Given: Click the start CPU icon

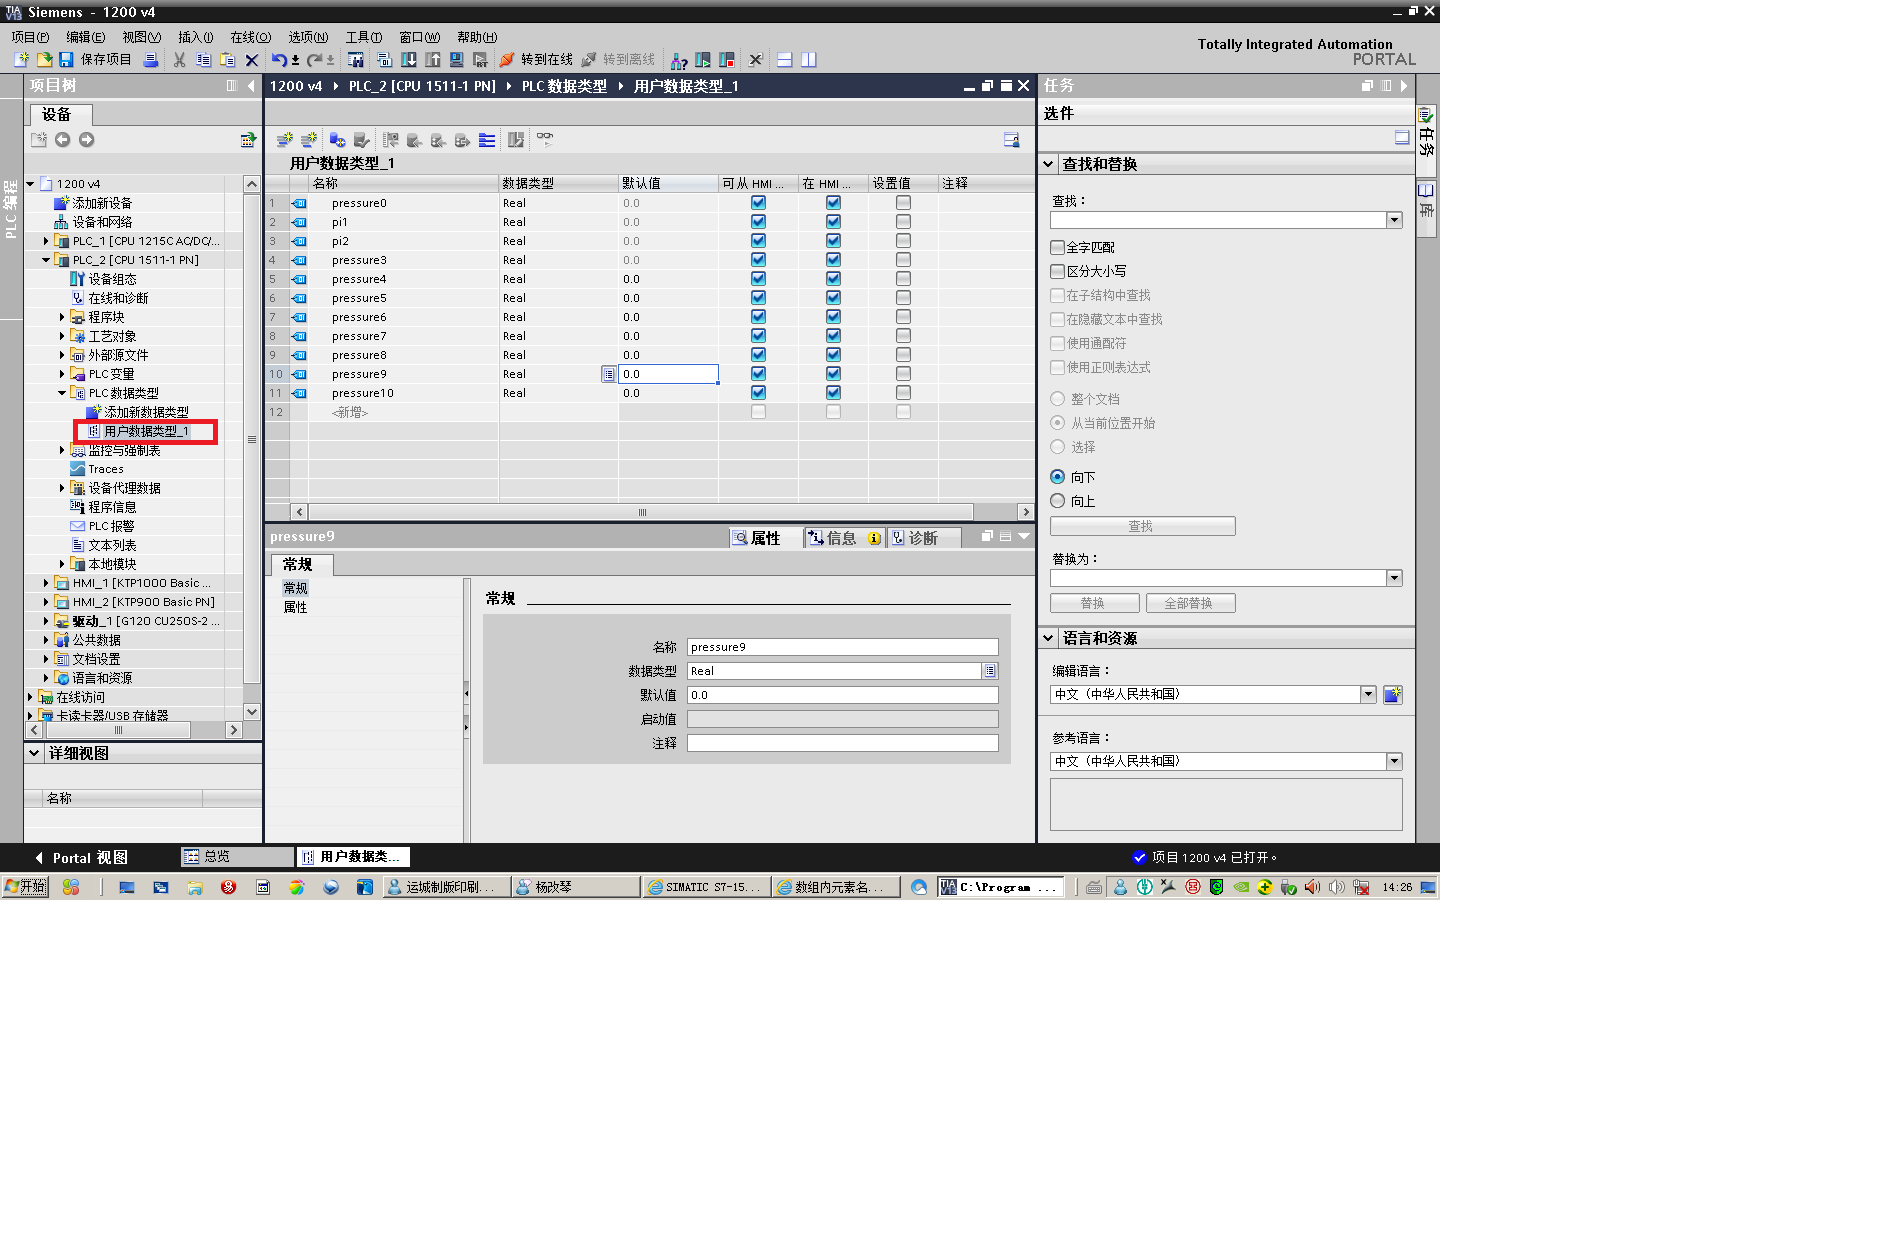Looking at the screenshot, I should click(703, 60).
